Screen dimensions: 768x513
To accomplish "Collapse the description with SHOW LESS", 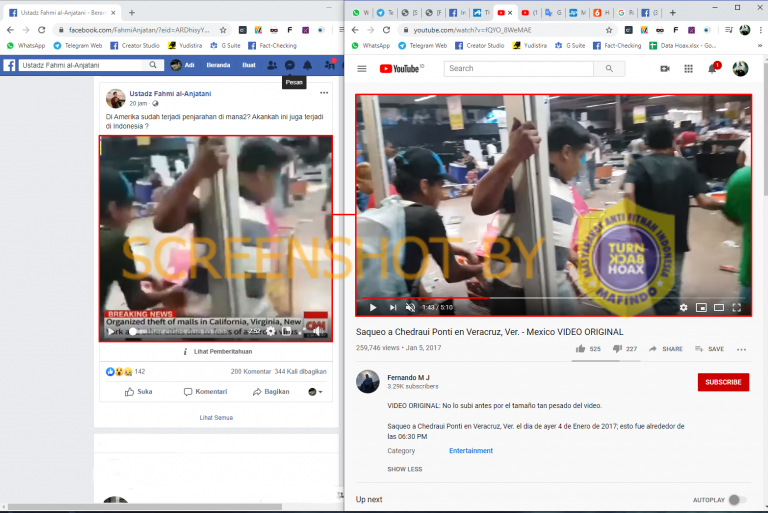I will tap(405, 469).
